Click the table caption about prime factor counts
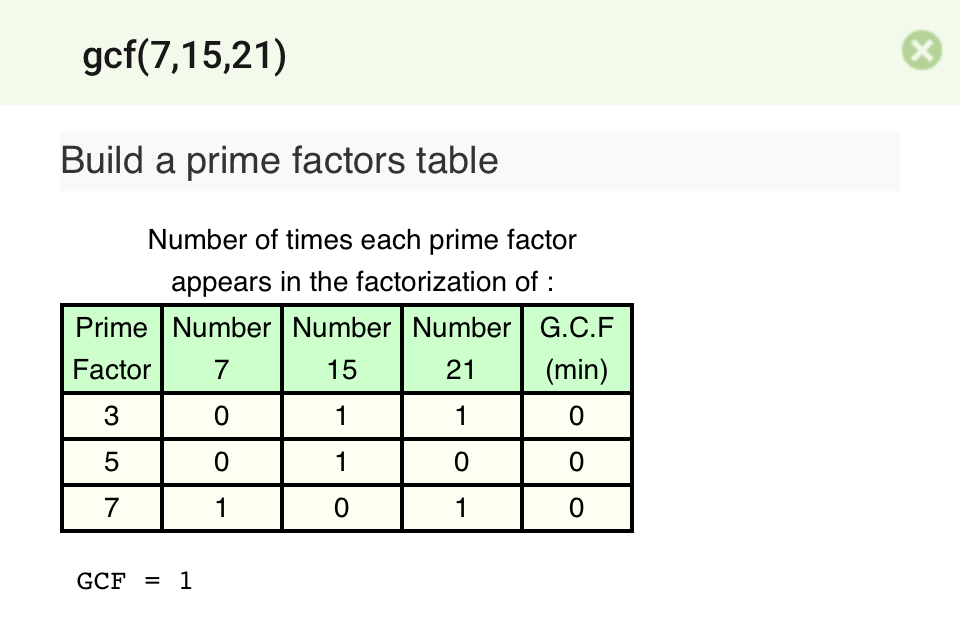Image resolution: width=960 pixels, height=640 pixels. coord(362,261)
